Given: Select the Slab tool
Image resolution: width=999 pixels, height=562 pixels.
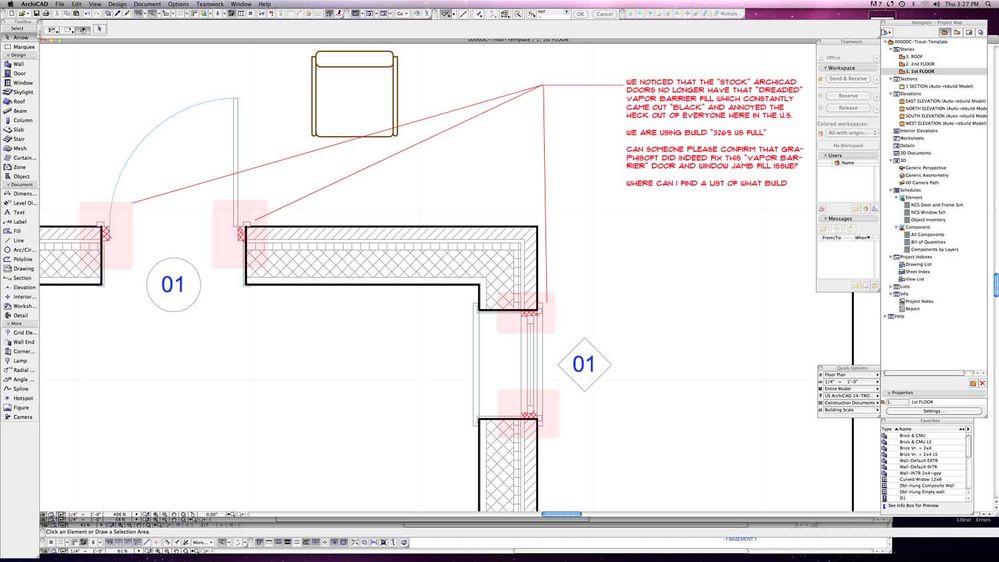Looking at the screenshot, I should pyautogui.click(x=19, y=129).
